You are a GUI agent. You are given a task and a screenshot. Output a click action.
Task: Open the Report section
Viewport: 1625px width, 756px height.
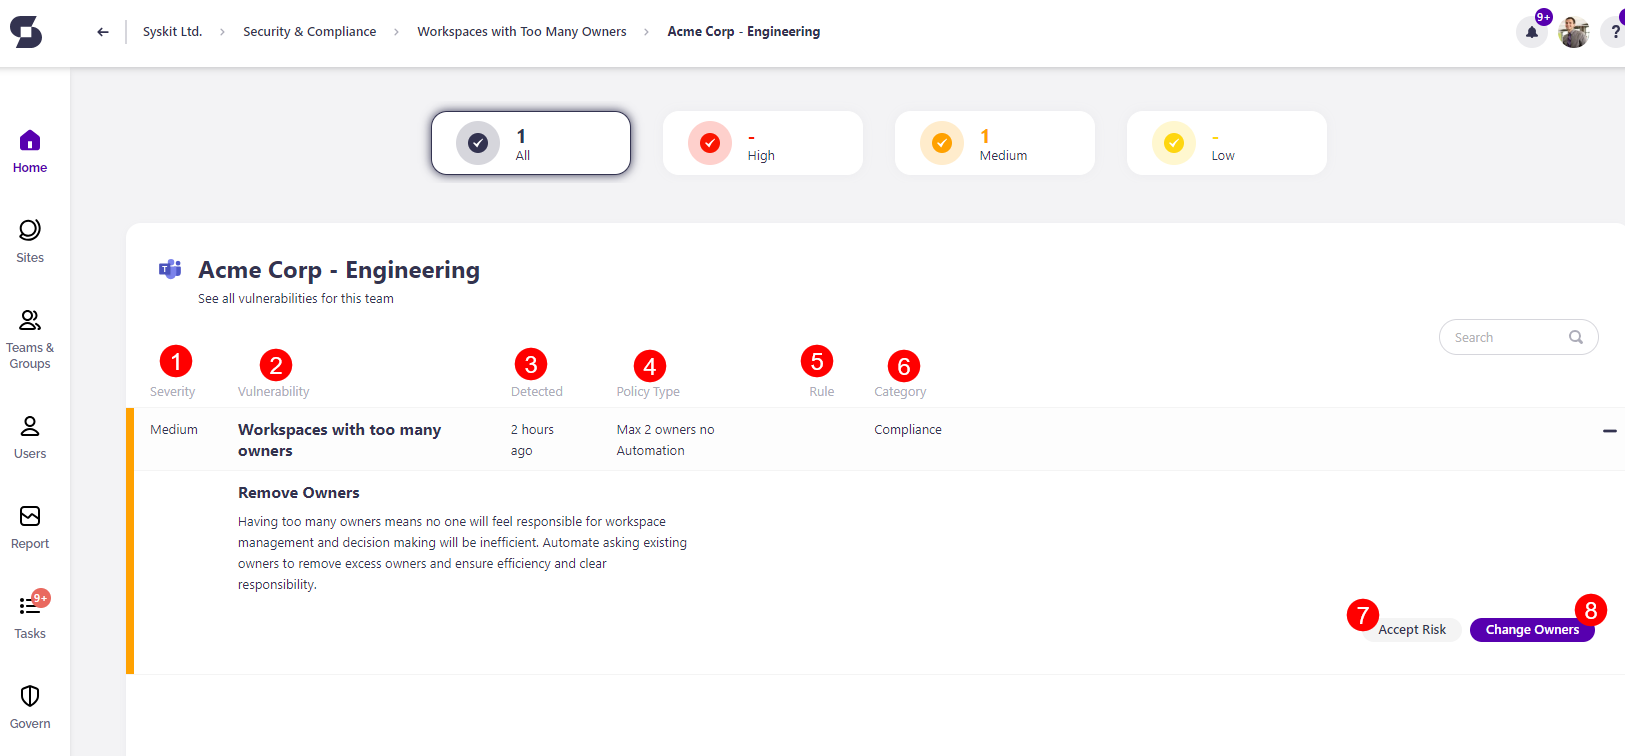pos(30,527)
